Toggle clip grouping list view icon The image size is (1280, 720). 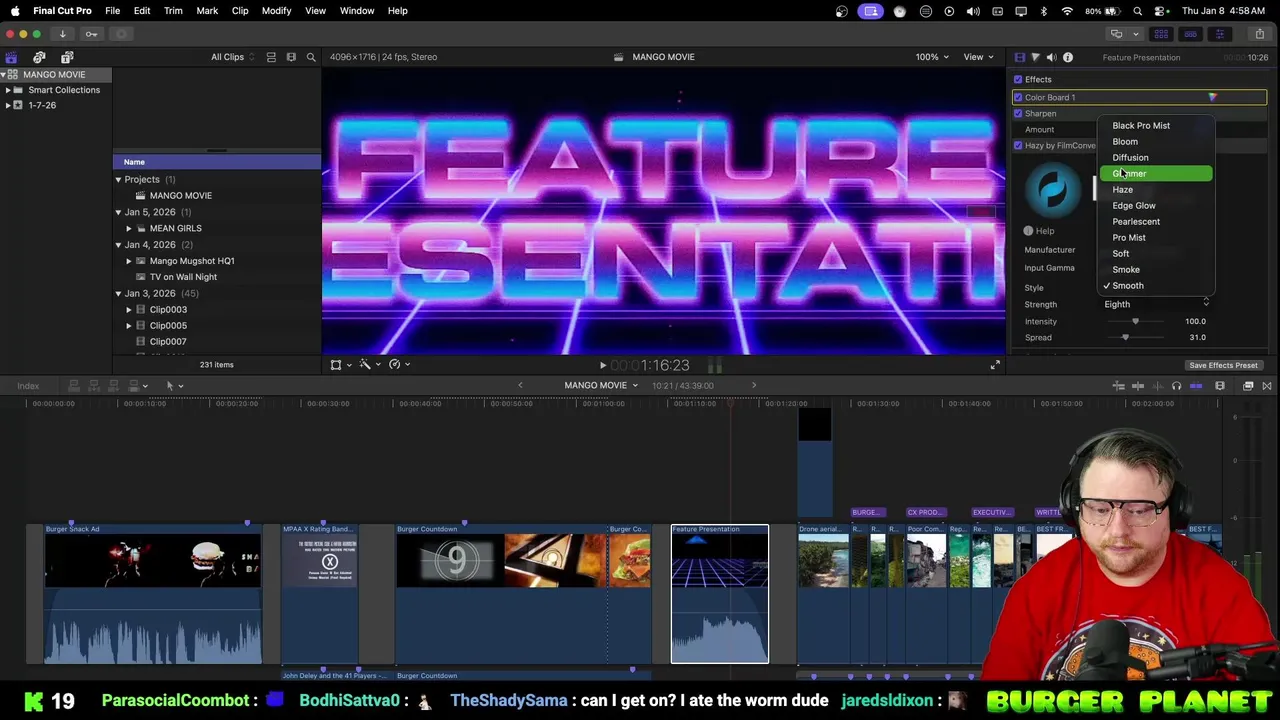click(271, 57)
